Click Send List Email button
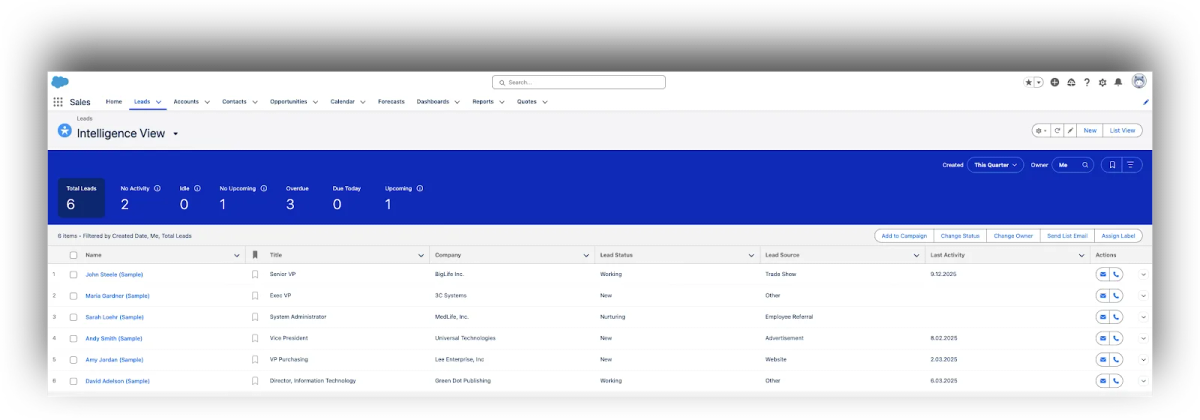1200x420 pixels. pos(1067,236)
